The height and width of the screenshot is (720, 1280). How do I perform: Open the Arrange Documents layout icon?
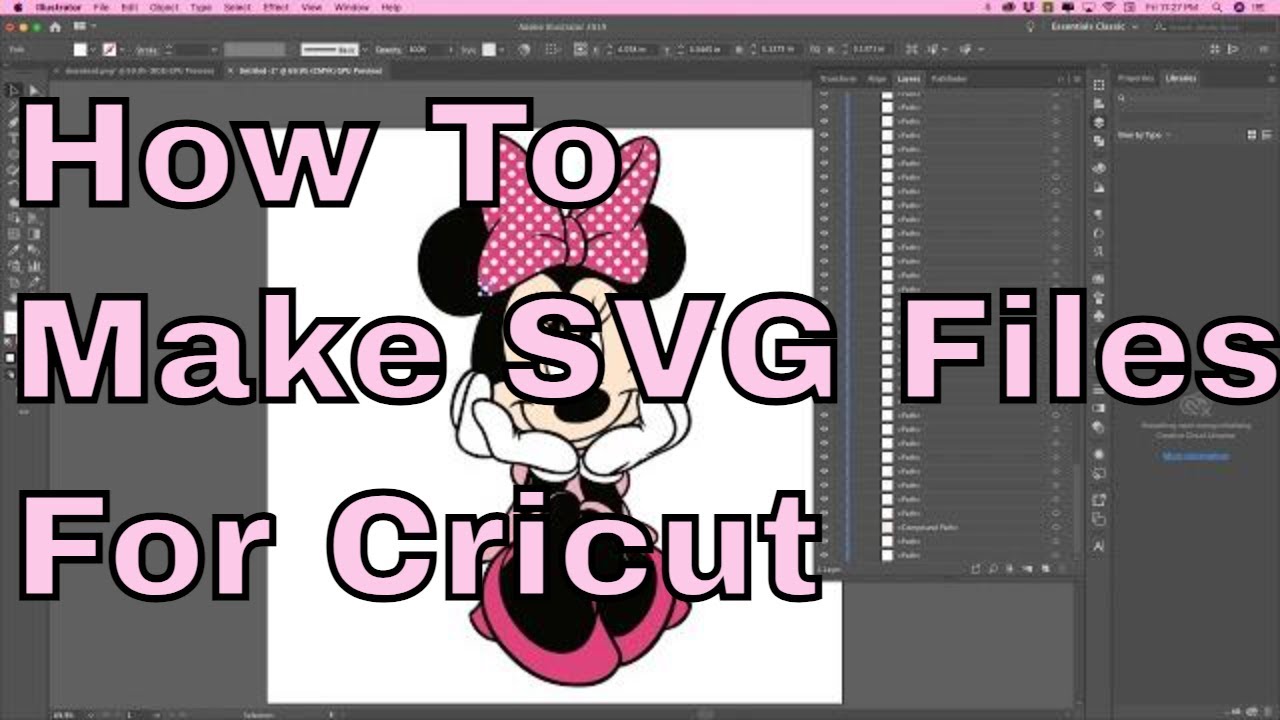80,27
